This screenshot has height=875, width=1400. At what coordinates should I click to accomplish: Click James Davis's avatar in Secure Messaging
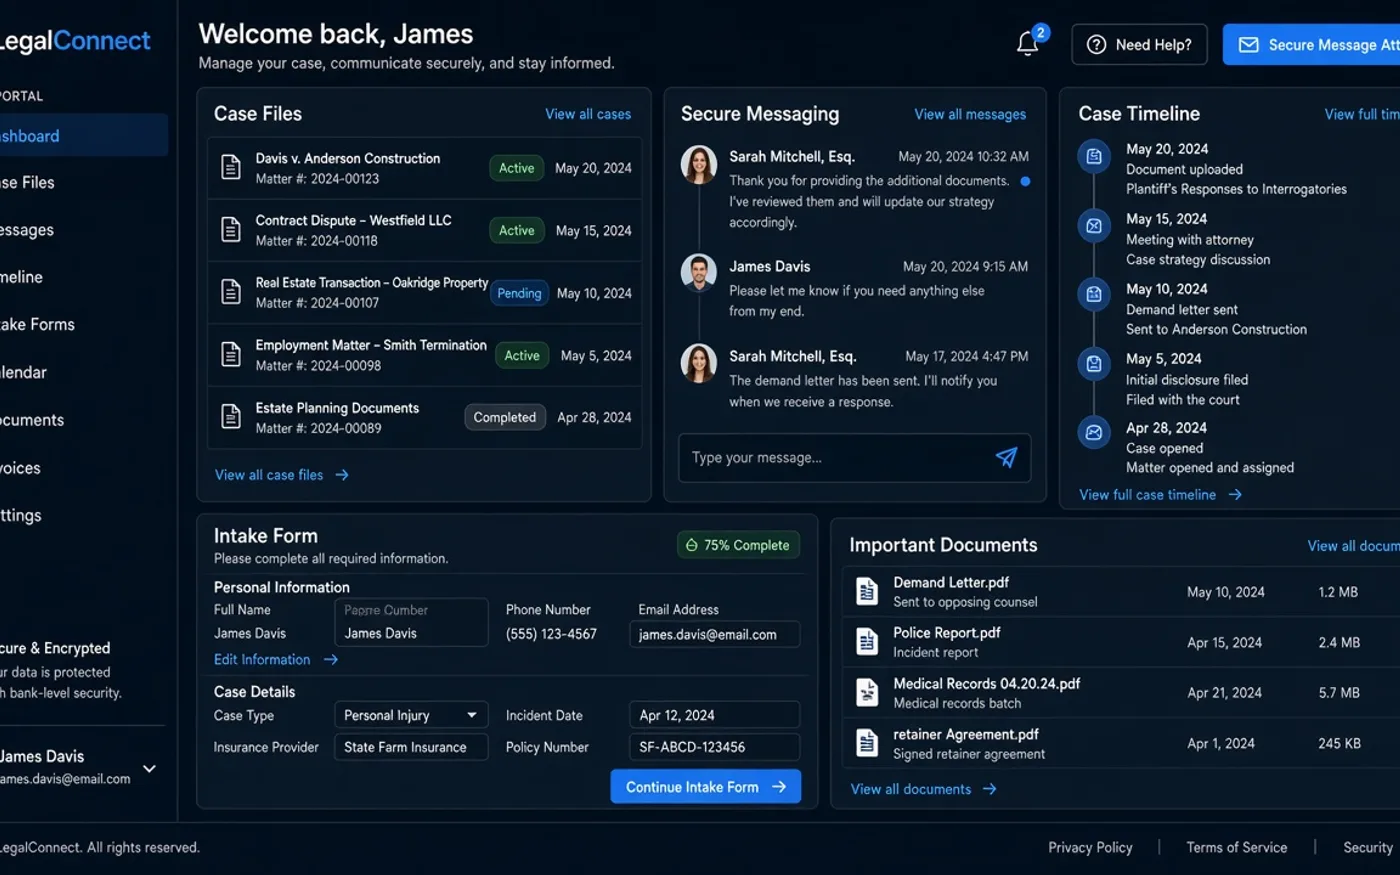699,272
